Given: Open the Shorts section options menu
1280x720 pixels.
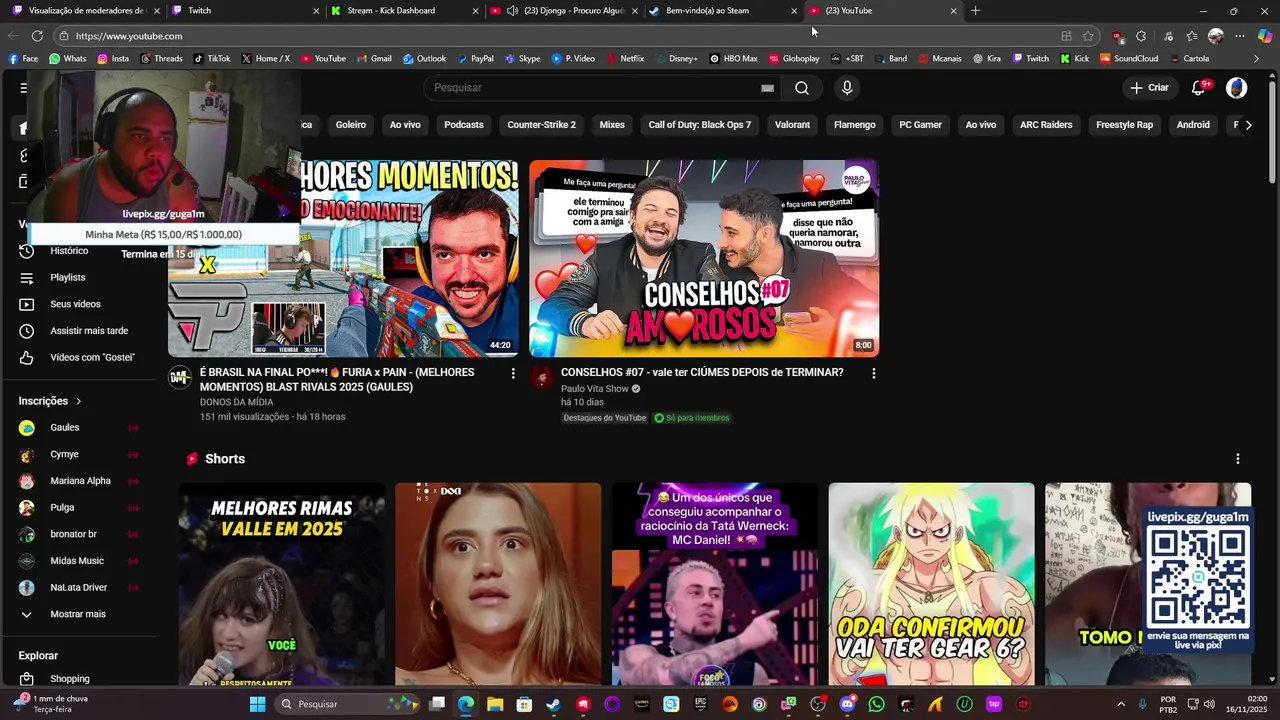Looking at the screenshot, I should click(x=1237, y=459).
